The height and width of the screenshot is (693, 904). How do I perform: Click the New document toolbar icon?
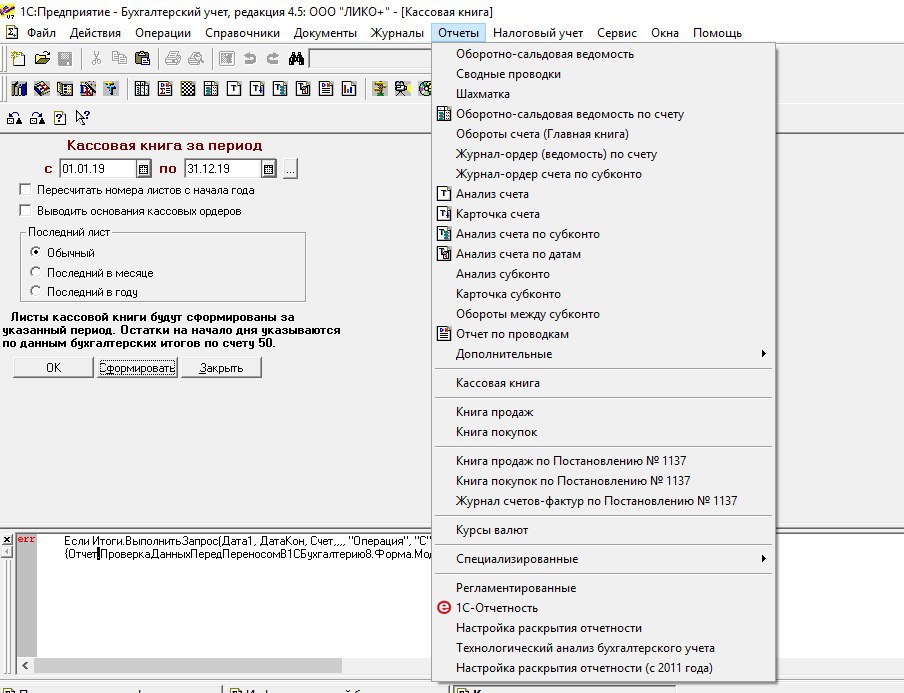[18, 58]
